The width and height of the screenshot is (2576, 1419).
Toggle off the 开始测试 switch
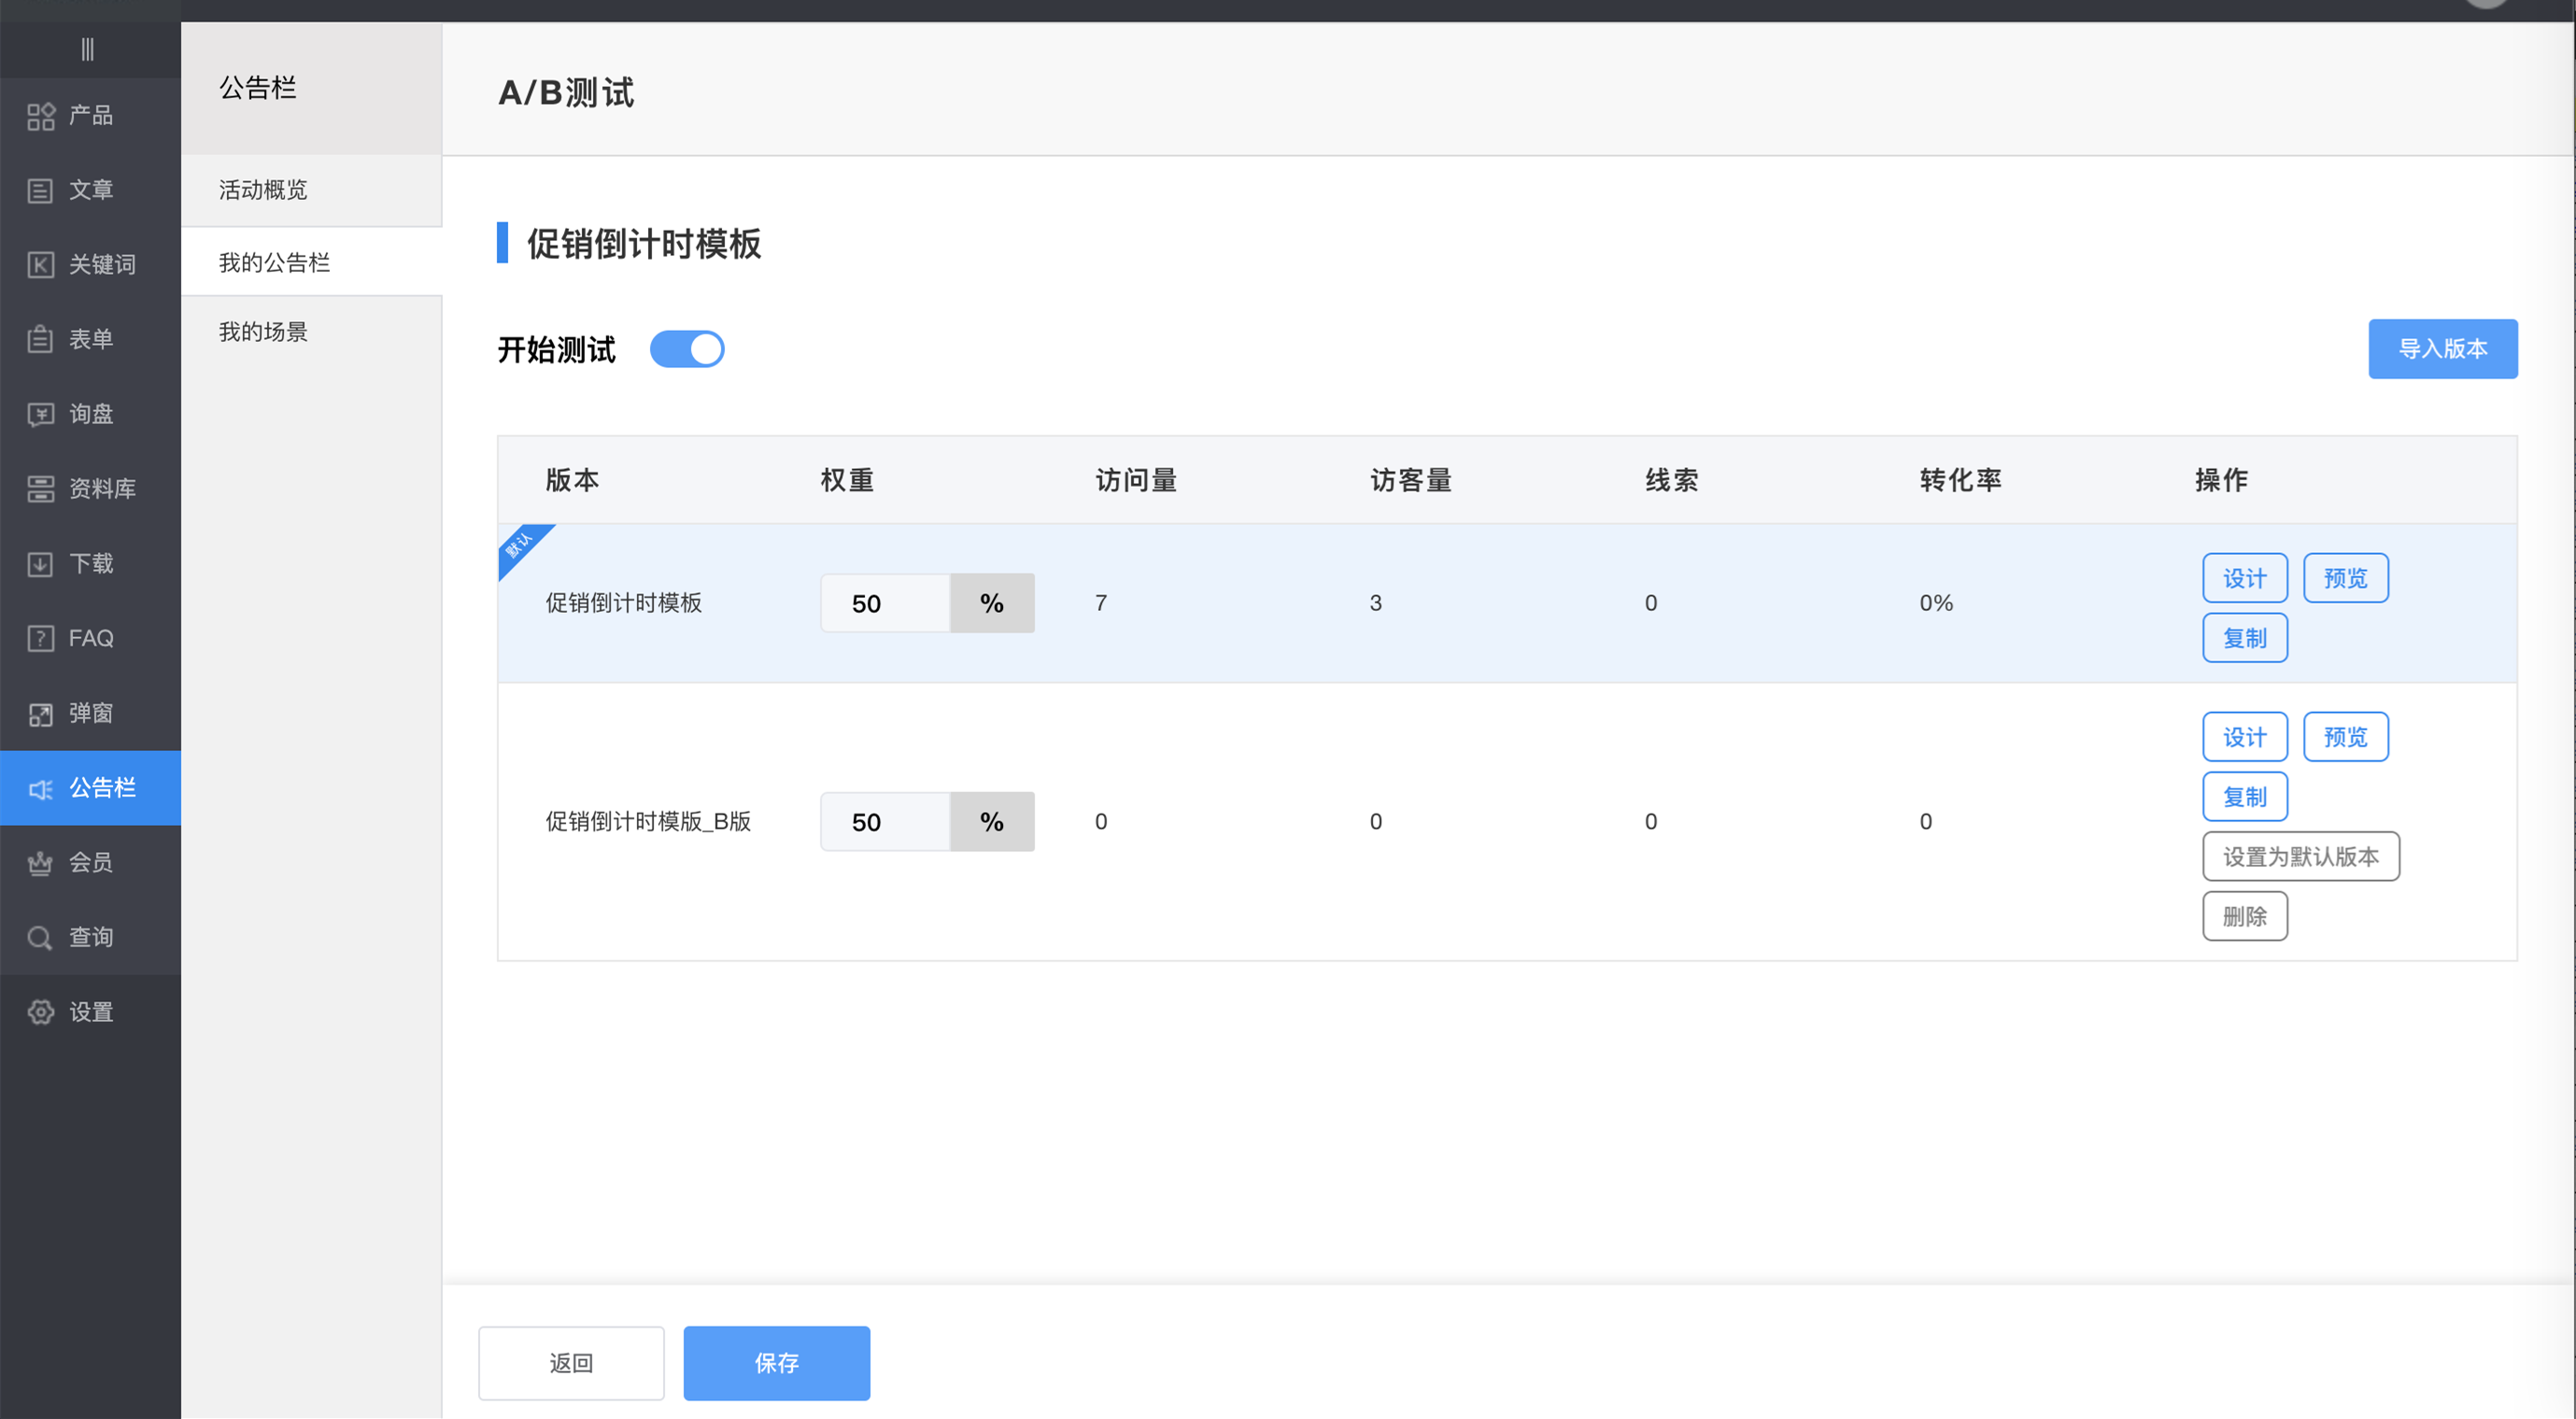(x=687, y=349)
